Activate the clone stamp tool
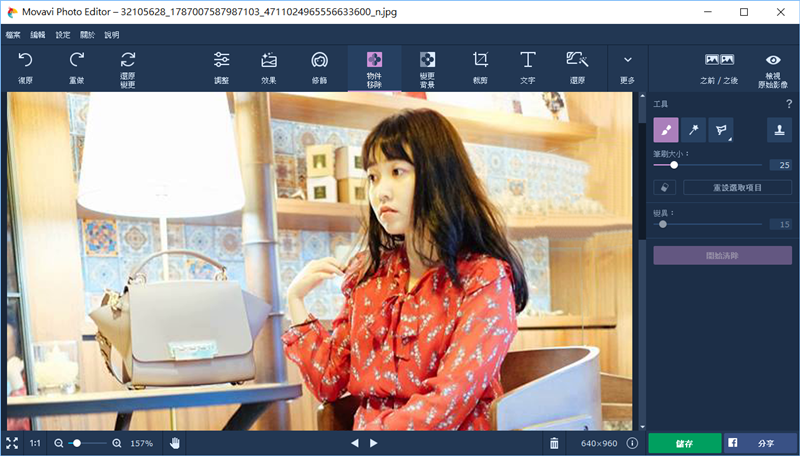Image resolution: width=800 pixels, height=456 pixels. point(780,129)
